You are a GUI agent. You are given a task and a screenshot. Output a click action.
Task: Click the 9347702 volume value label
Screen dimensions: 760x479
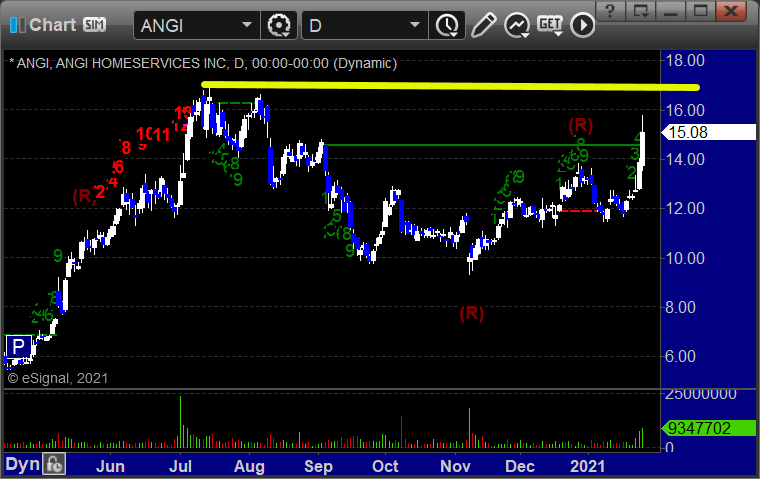pos(709,429)
